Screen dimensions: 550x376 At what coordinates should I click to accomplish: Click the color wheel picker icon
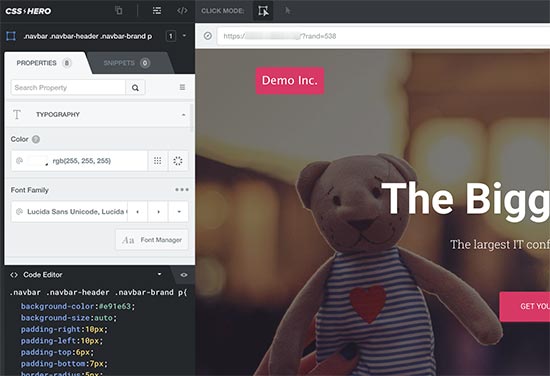click(x=178, y=161)
